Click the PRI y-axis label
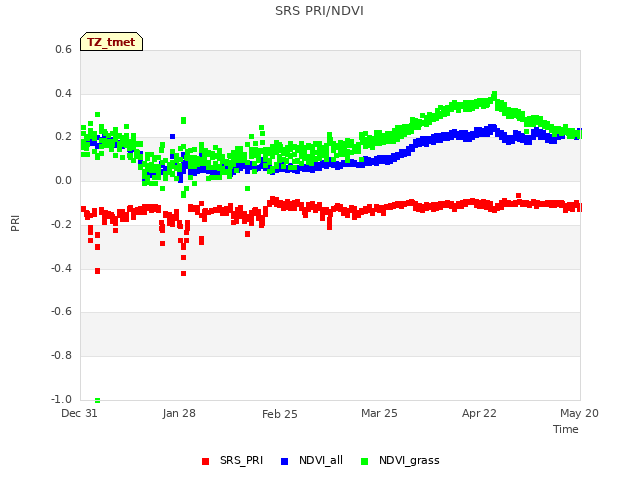Screen dimensions: 640x480 click(x=15, y=224)
